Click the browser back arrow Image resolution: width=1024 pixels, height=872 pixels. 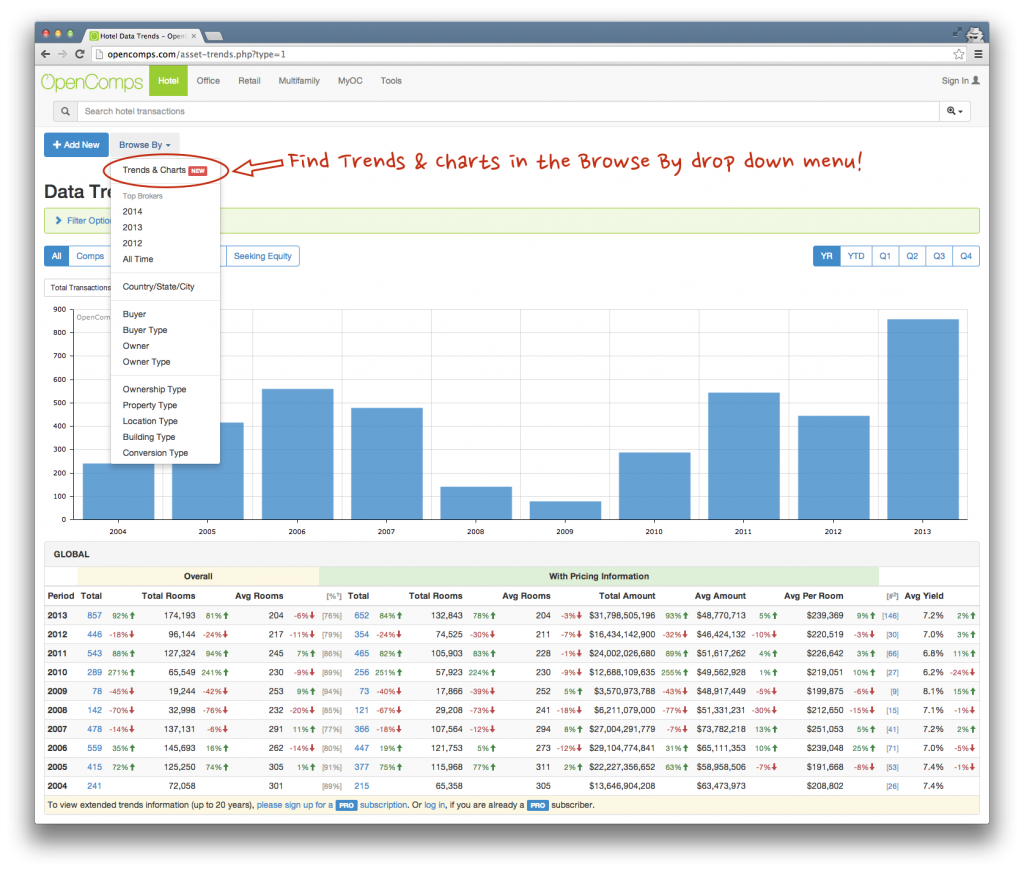point(45,54)
